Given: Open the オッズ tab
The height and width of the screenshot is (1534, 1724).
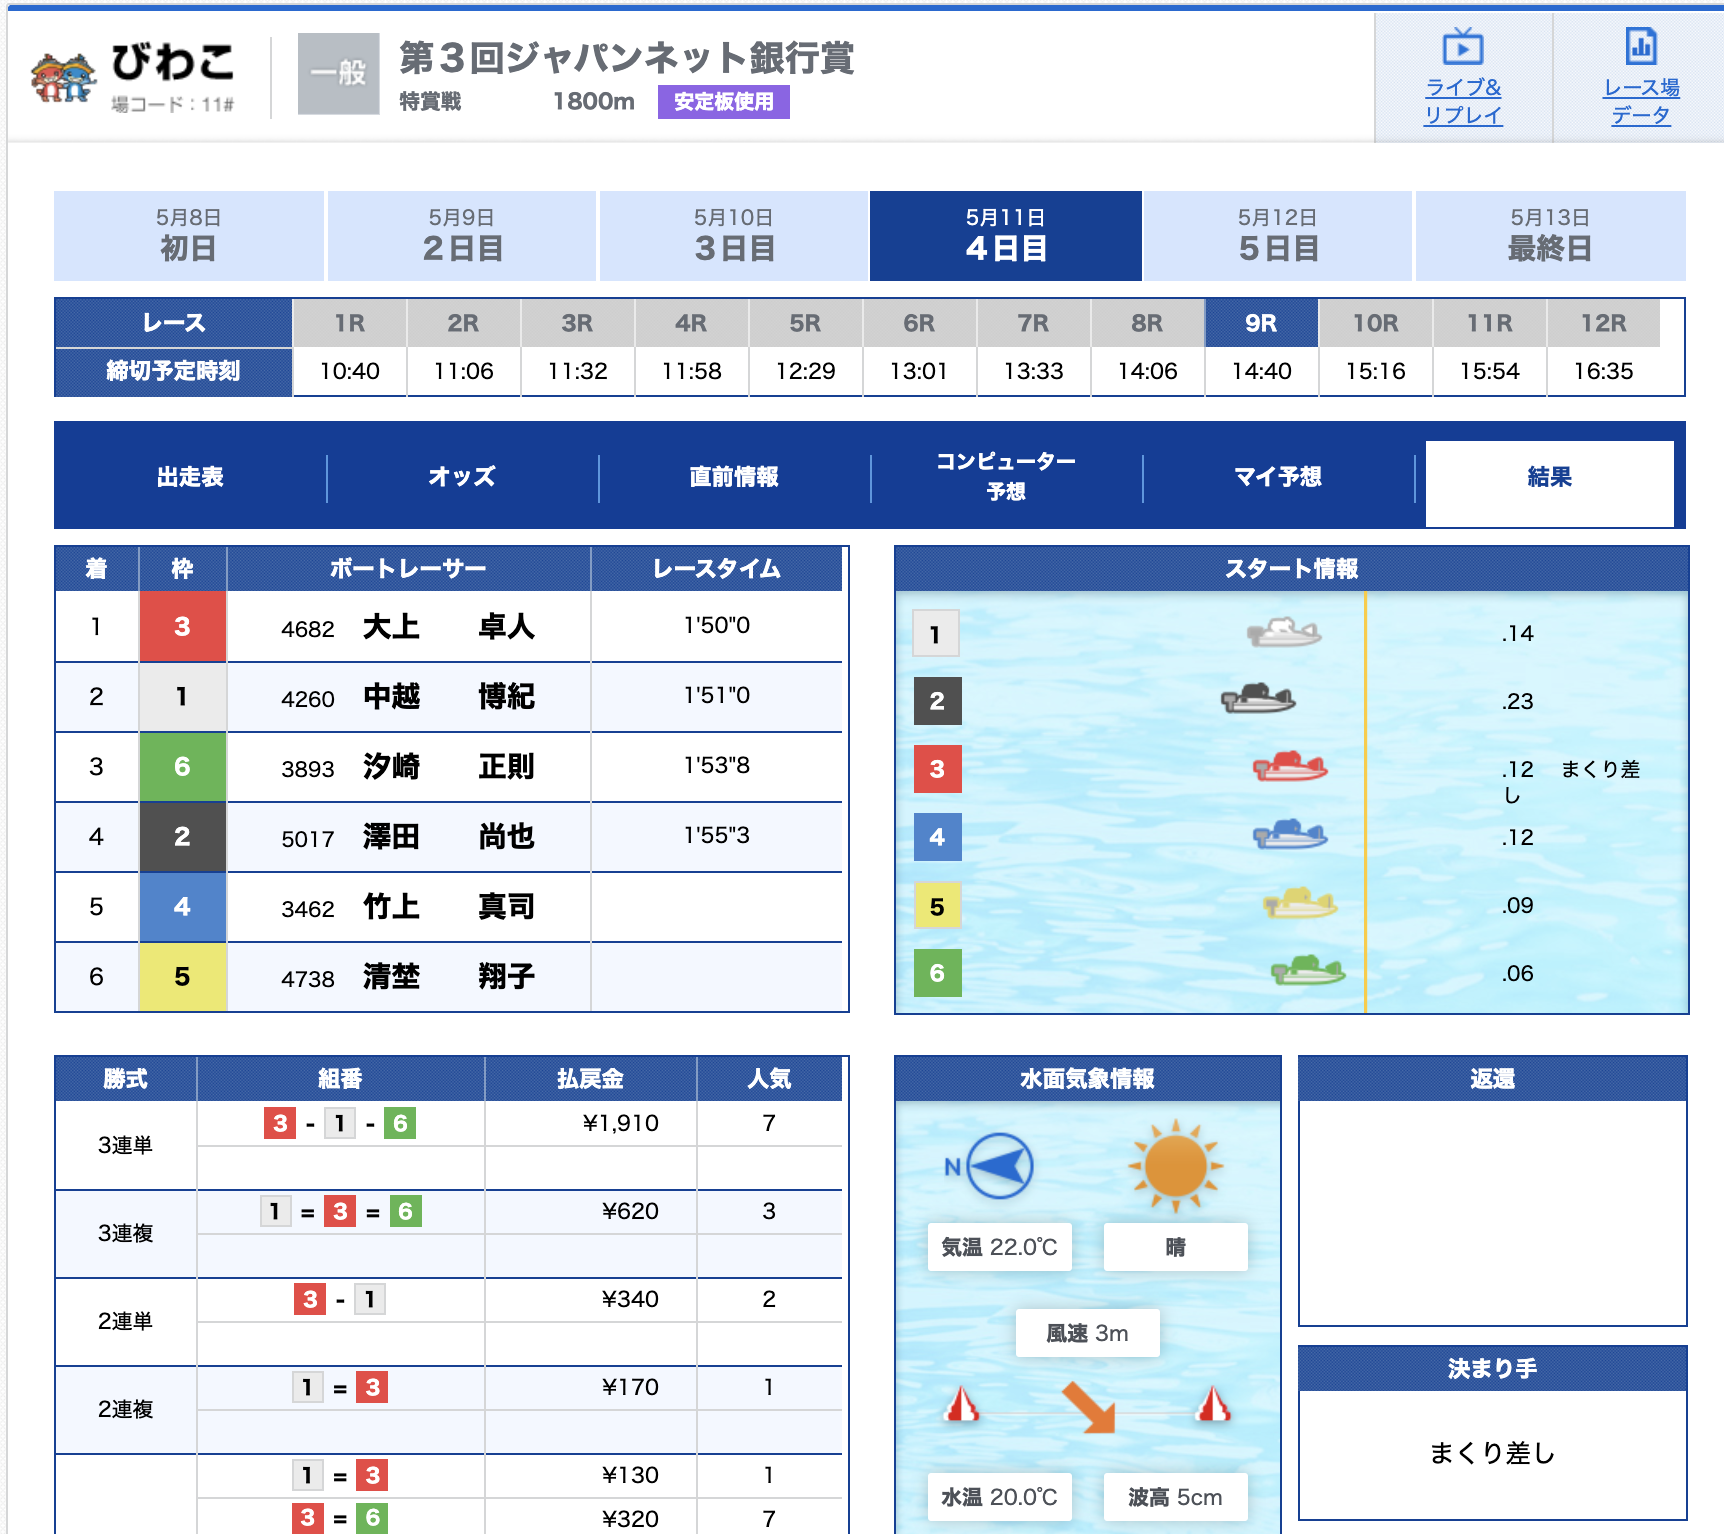Looking at the screenshot, I should (x=462, y=477).
